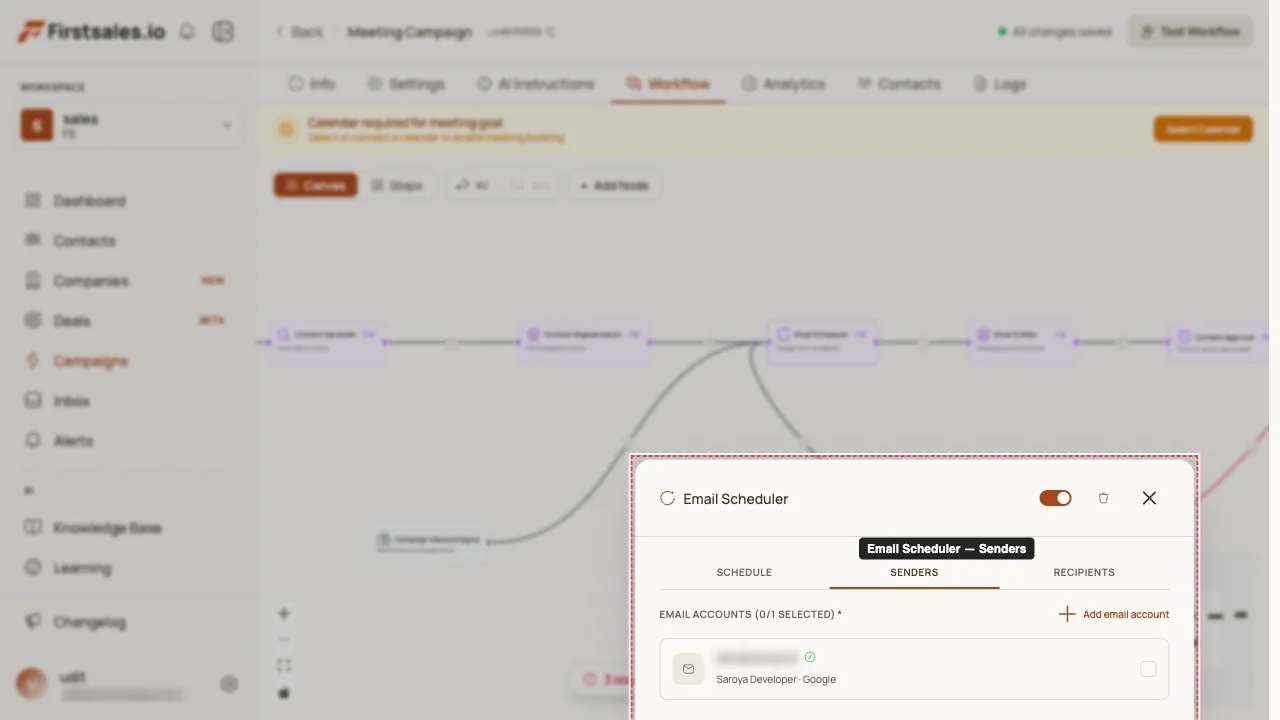Click the Select Calendar button
This screenshot has width=1280, height=720.
(x=1203, y=129)
